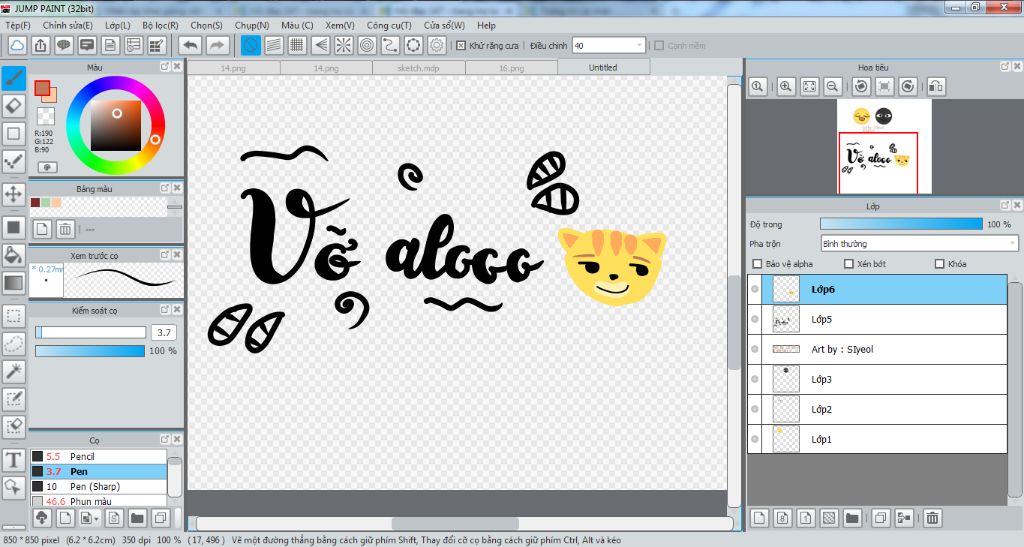Screen dimensions: 1024x547
Task: Enable the parallel lines snap guide
Action: coord(274,45)
